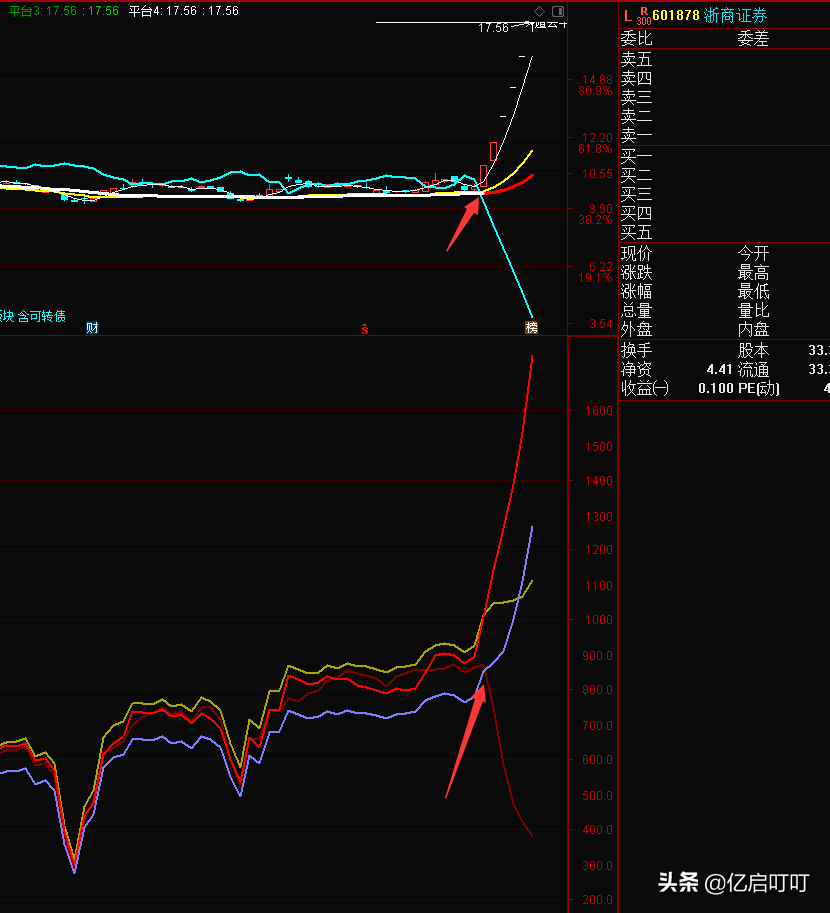830x913 pixels.
Task: Click the PE(动) ratio label
Action: (758, 388)
